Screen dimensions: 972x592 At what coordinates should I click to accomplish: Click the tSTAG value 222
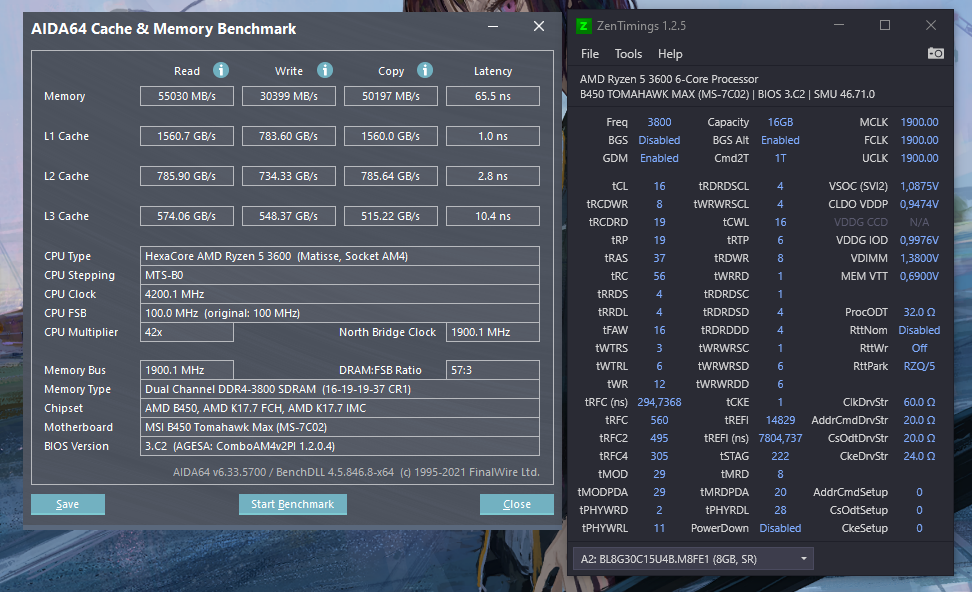pyautogui.click(x=780, y=456)
